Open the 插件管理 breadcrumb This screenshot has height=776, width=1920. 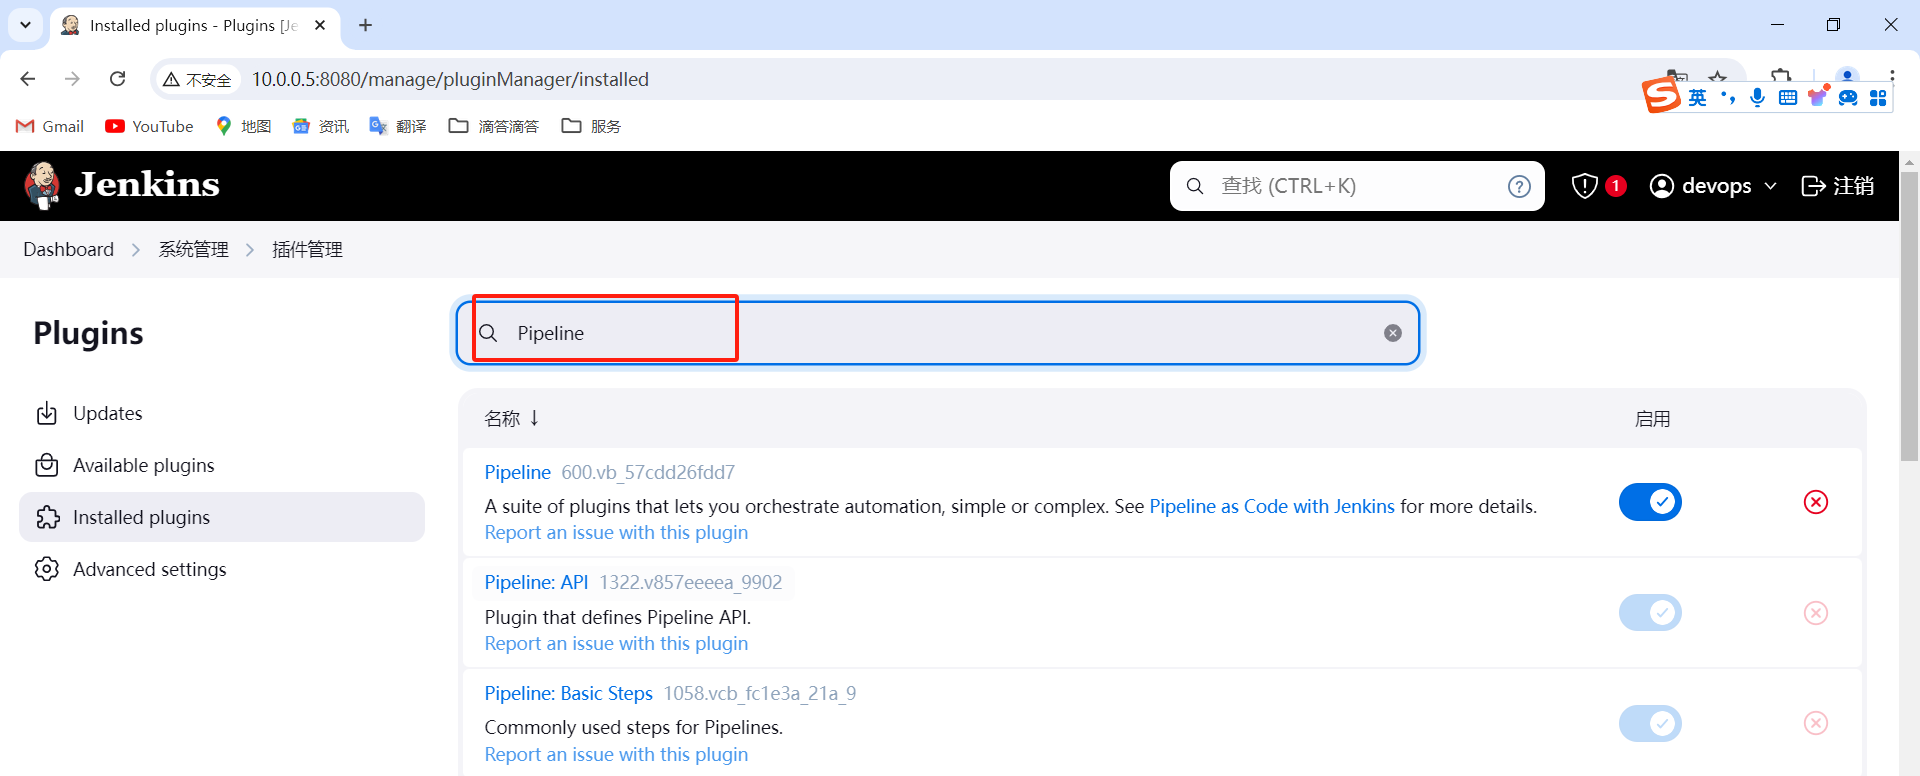(x=308, y=249)
